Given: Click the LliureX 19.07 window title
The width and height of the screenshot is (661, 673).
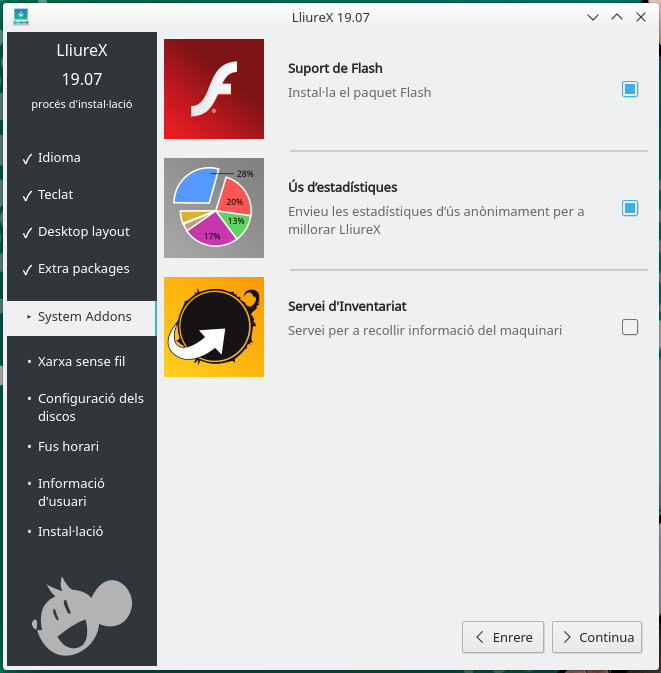Looking at the screenshot, I should (x=330, y=17).
